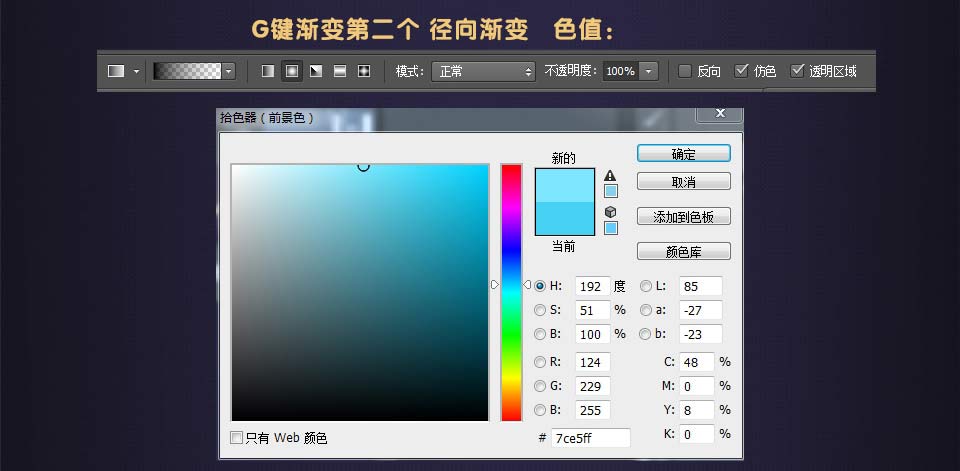Expand the 不透明度 opacity dropdown arrow
The image size is (960, 471).
pos(649,71)
